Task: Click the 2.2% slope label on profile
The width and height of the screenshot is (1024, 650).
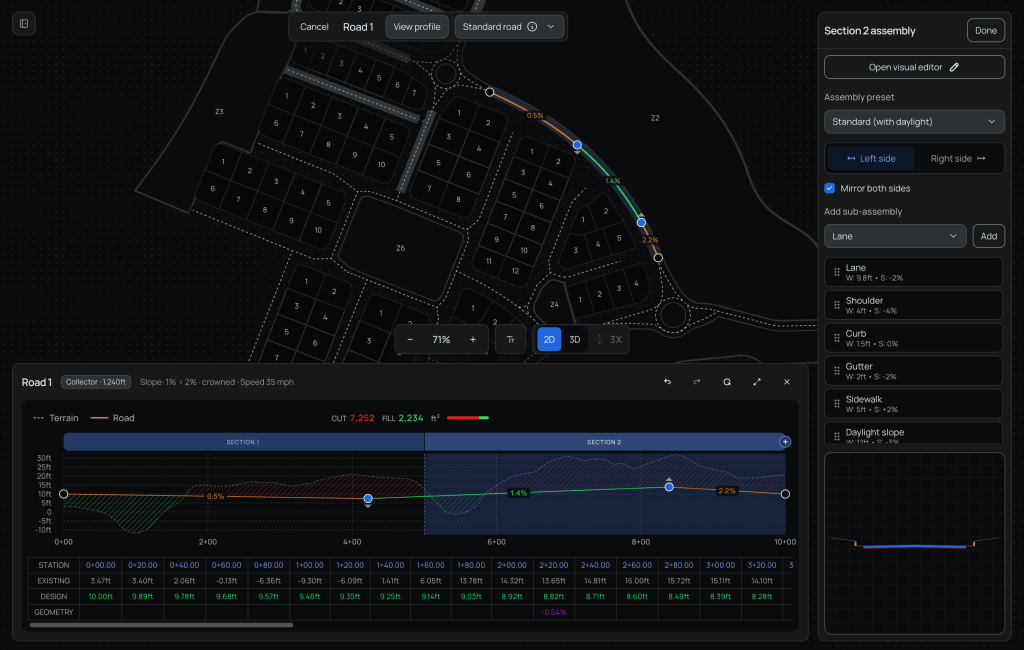Action: click(727, 491)
